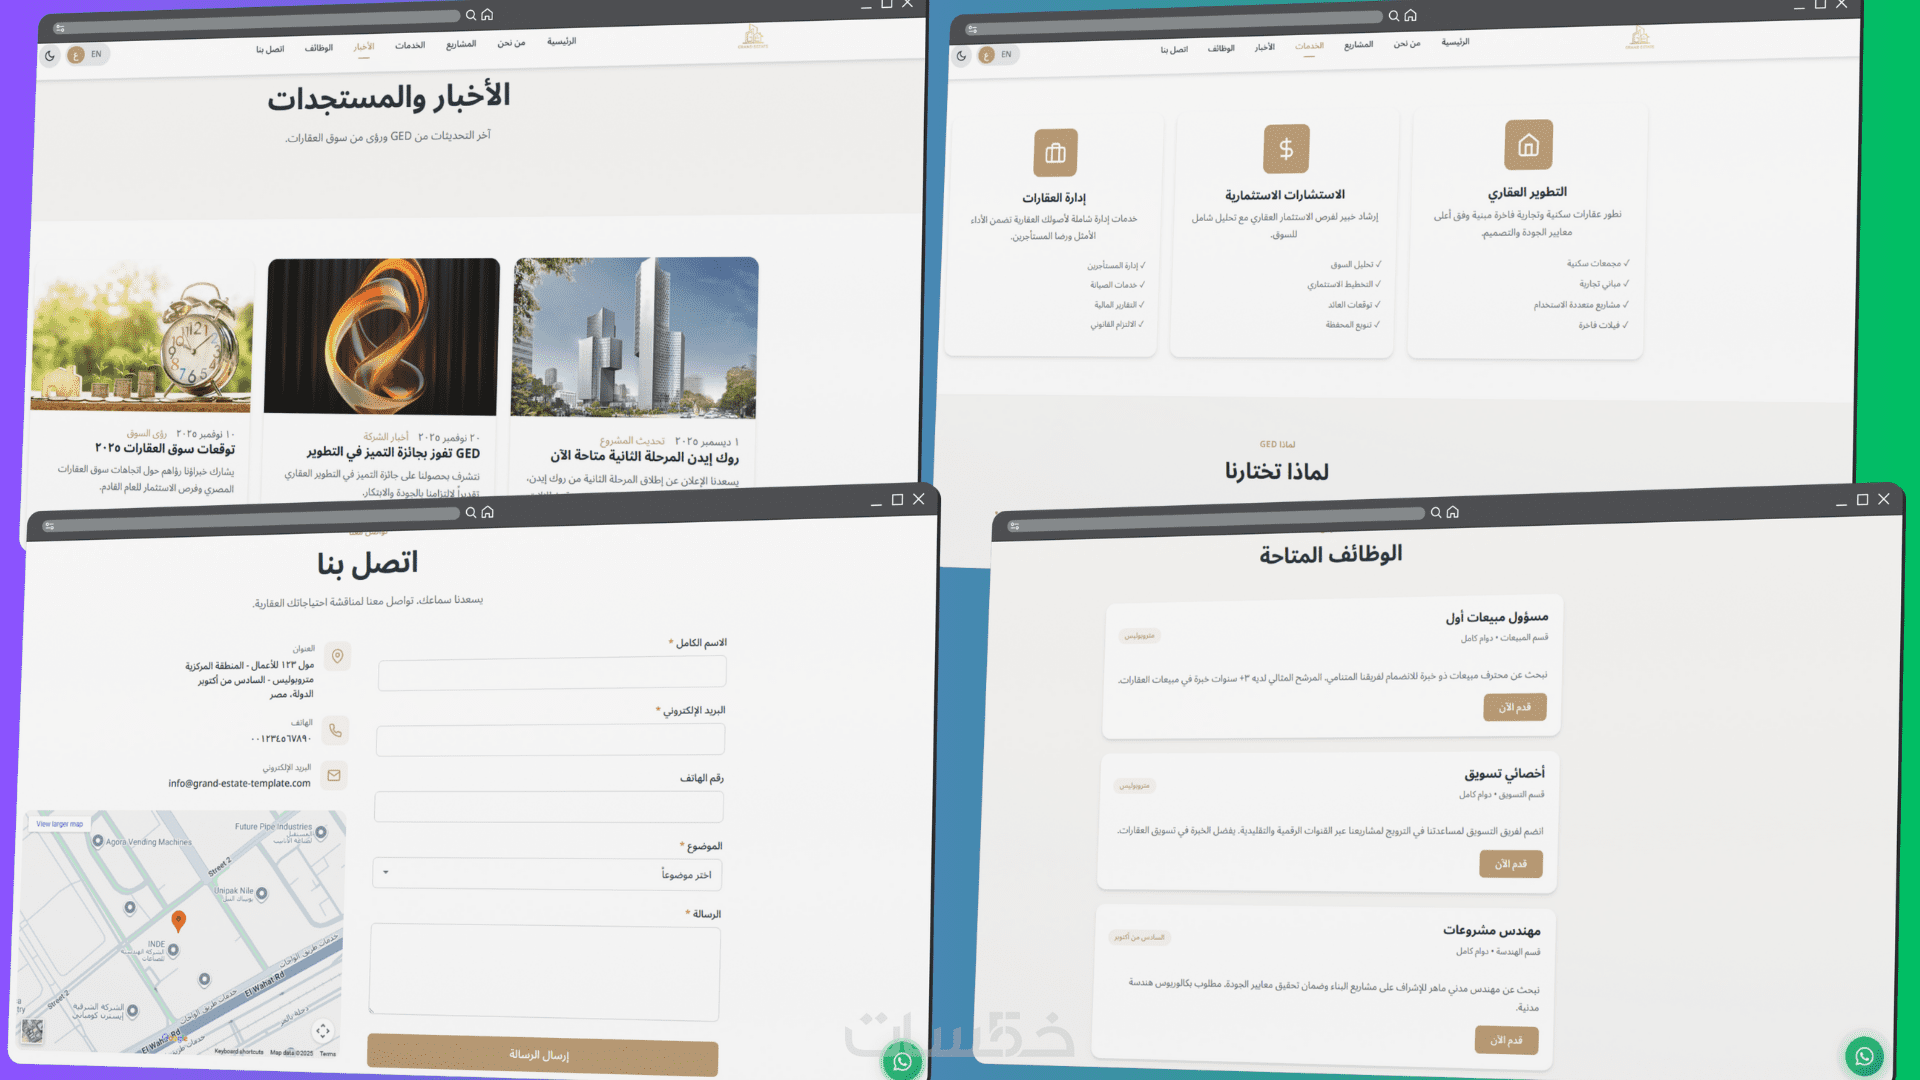Screen dimensions: 1920x1080
Task: Click the WhatsApp icon in the contact window
Action: (902, 1062)
